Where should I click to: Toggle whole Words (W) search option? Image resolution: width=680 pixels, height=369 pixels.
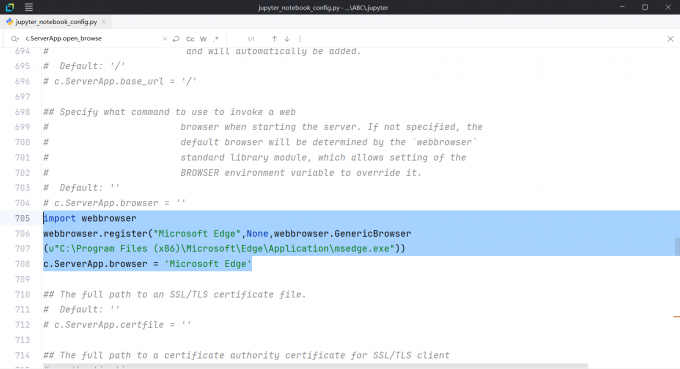[203, 39]
